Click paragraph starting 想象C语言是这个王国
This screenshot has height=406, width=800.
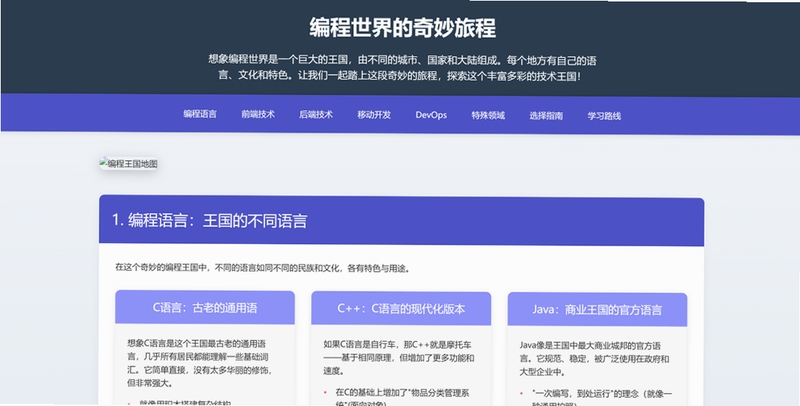tap(201, 363)
